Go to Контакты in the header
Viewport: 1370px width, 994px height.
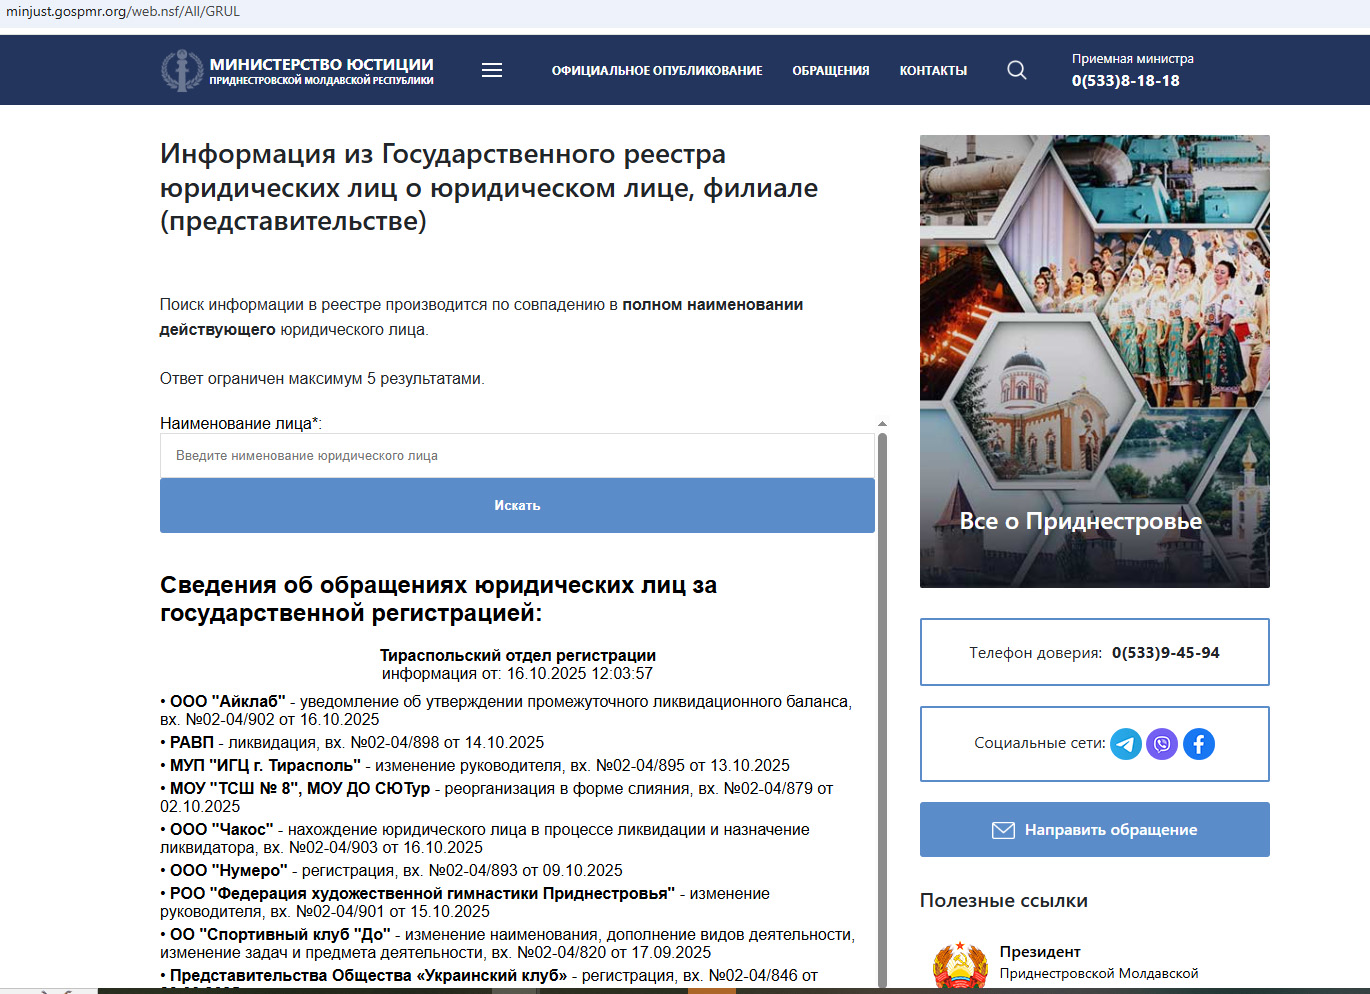(x=932, y=71)
